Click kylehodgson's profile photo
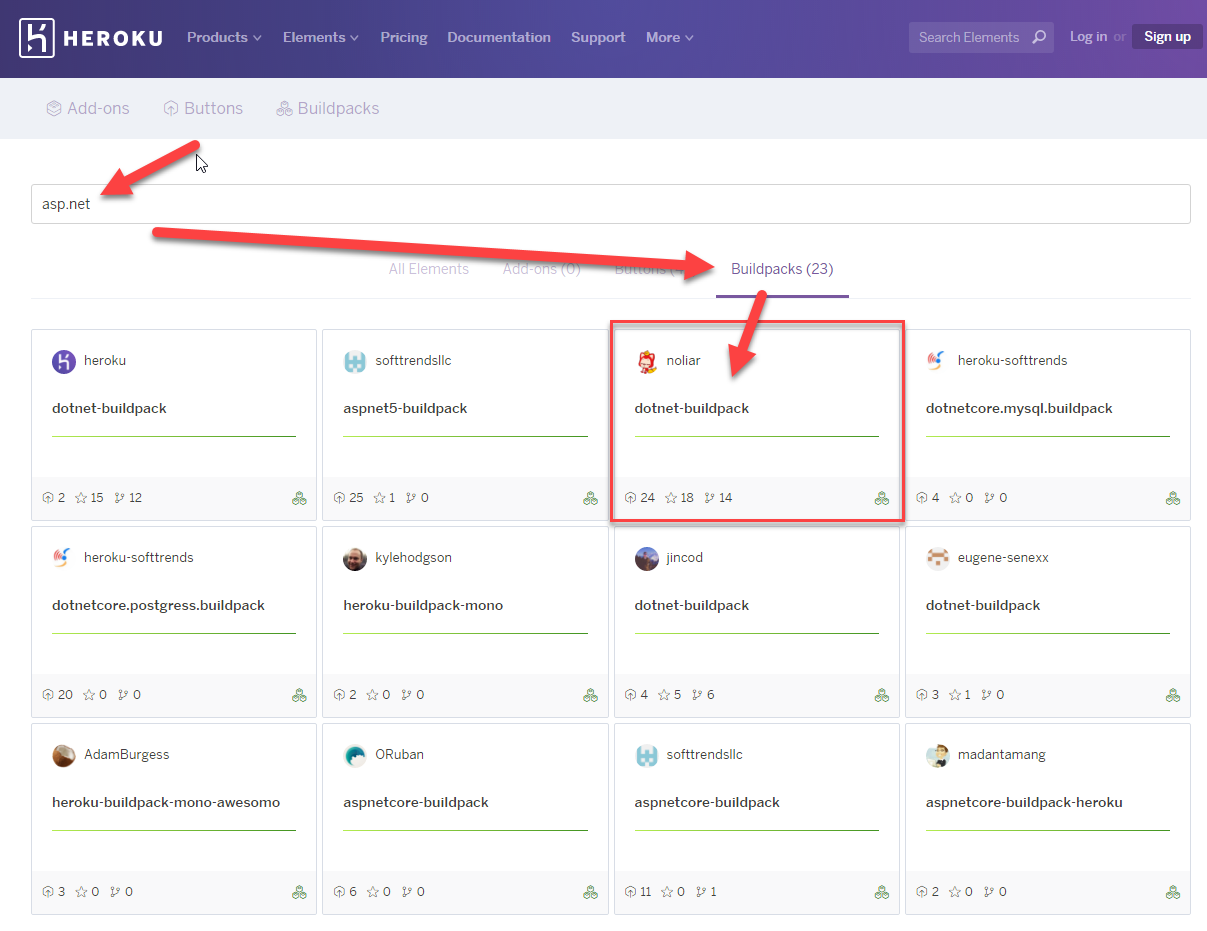Viewport: 1207px width, 931px height. click(x=355, y=558)
